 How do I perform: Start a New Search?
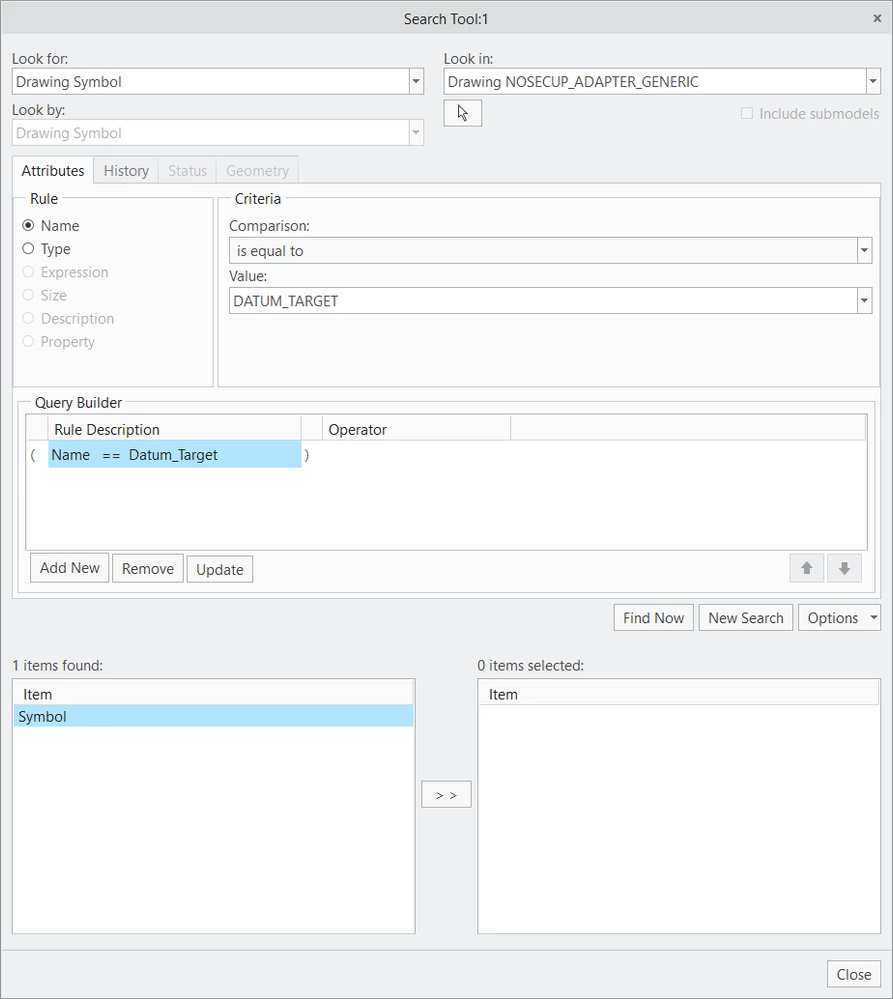[746, 617]
